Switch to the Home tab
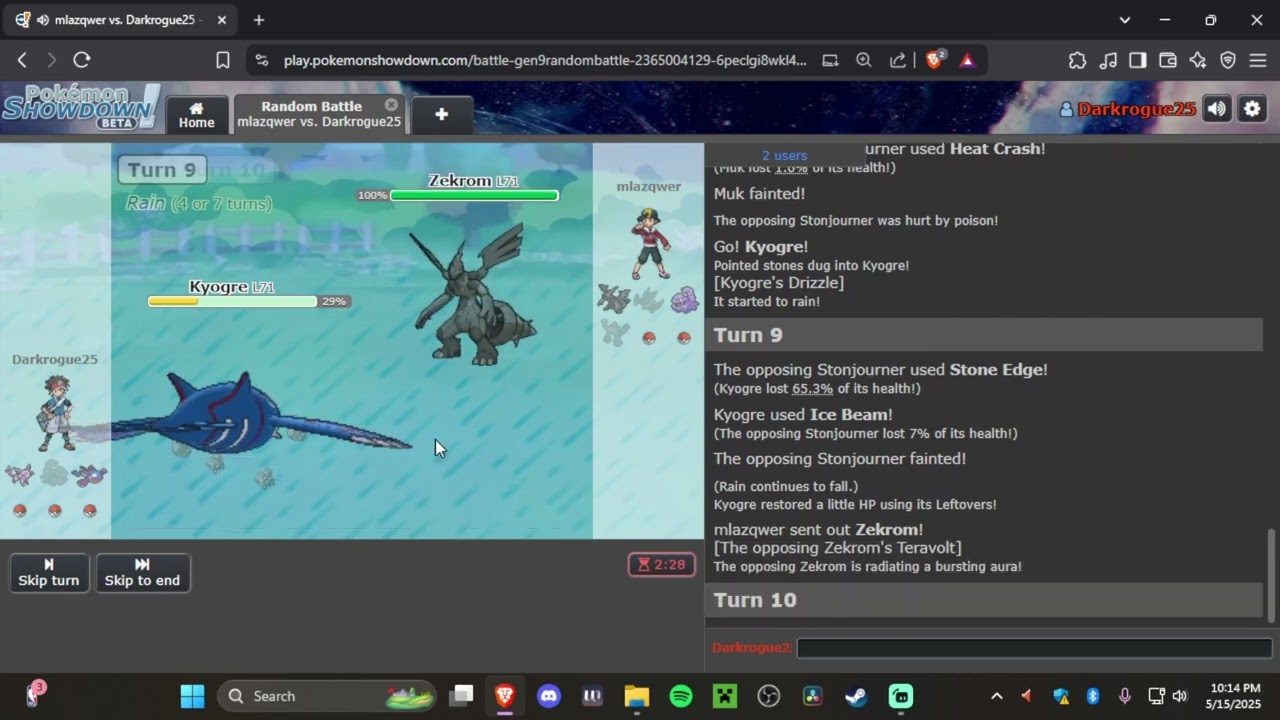 coord(196,115)
